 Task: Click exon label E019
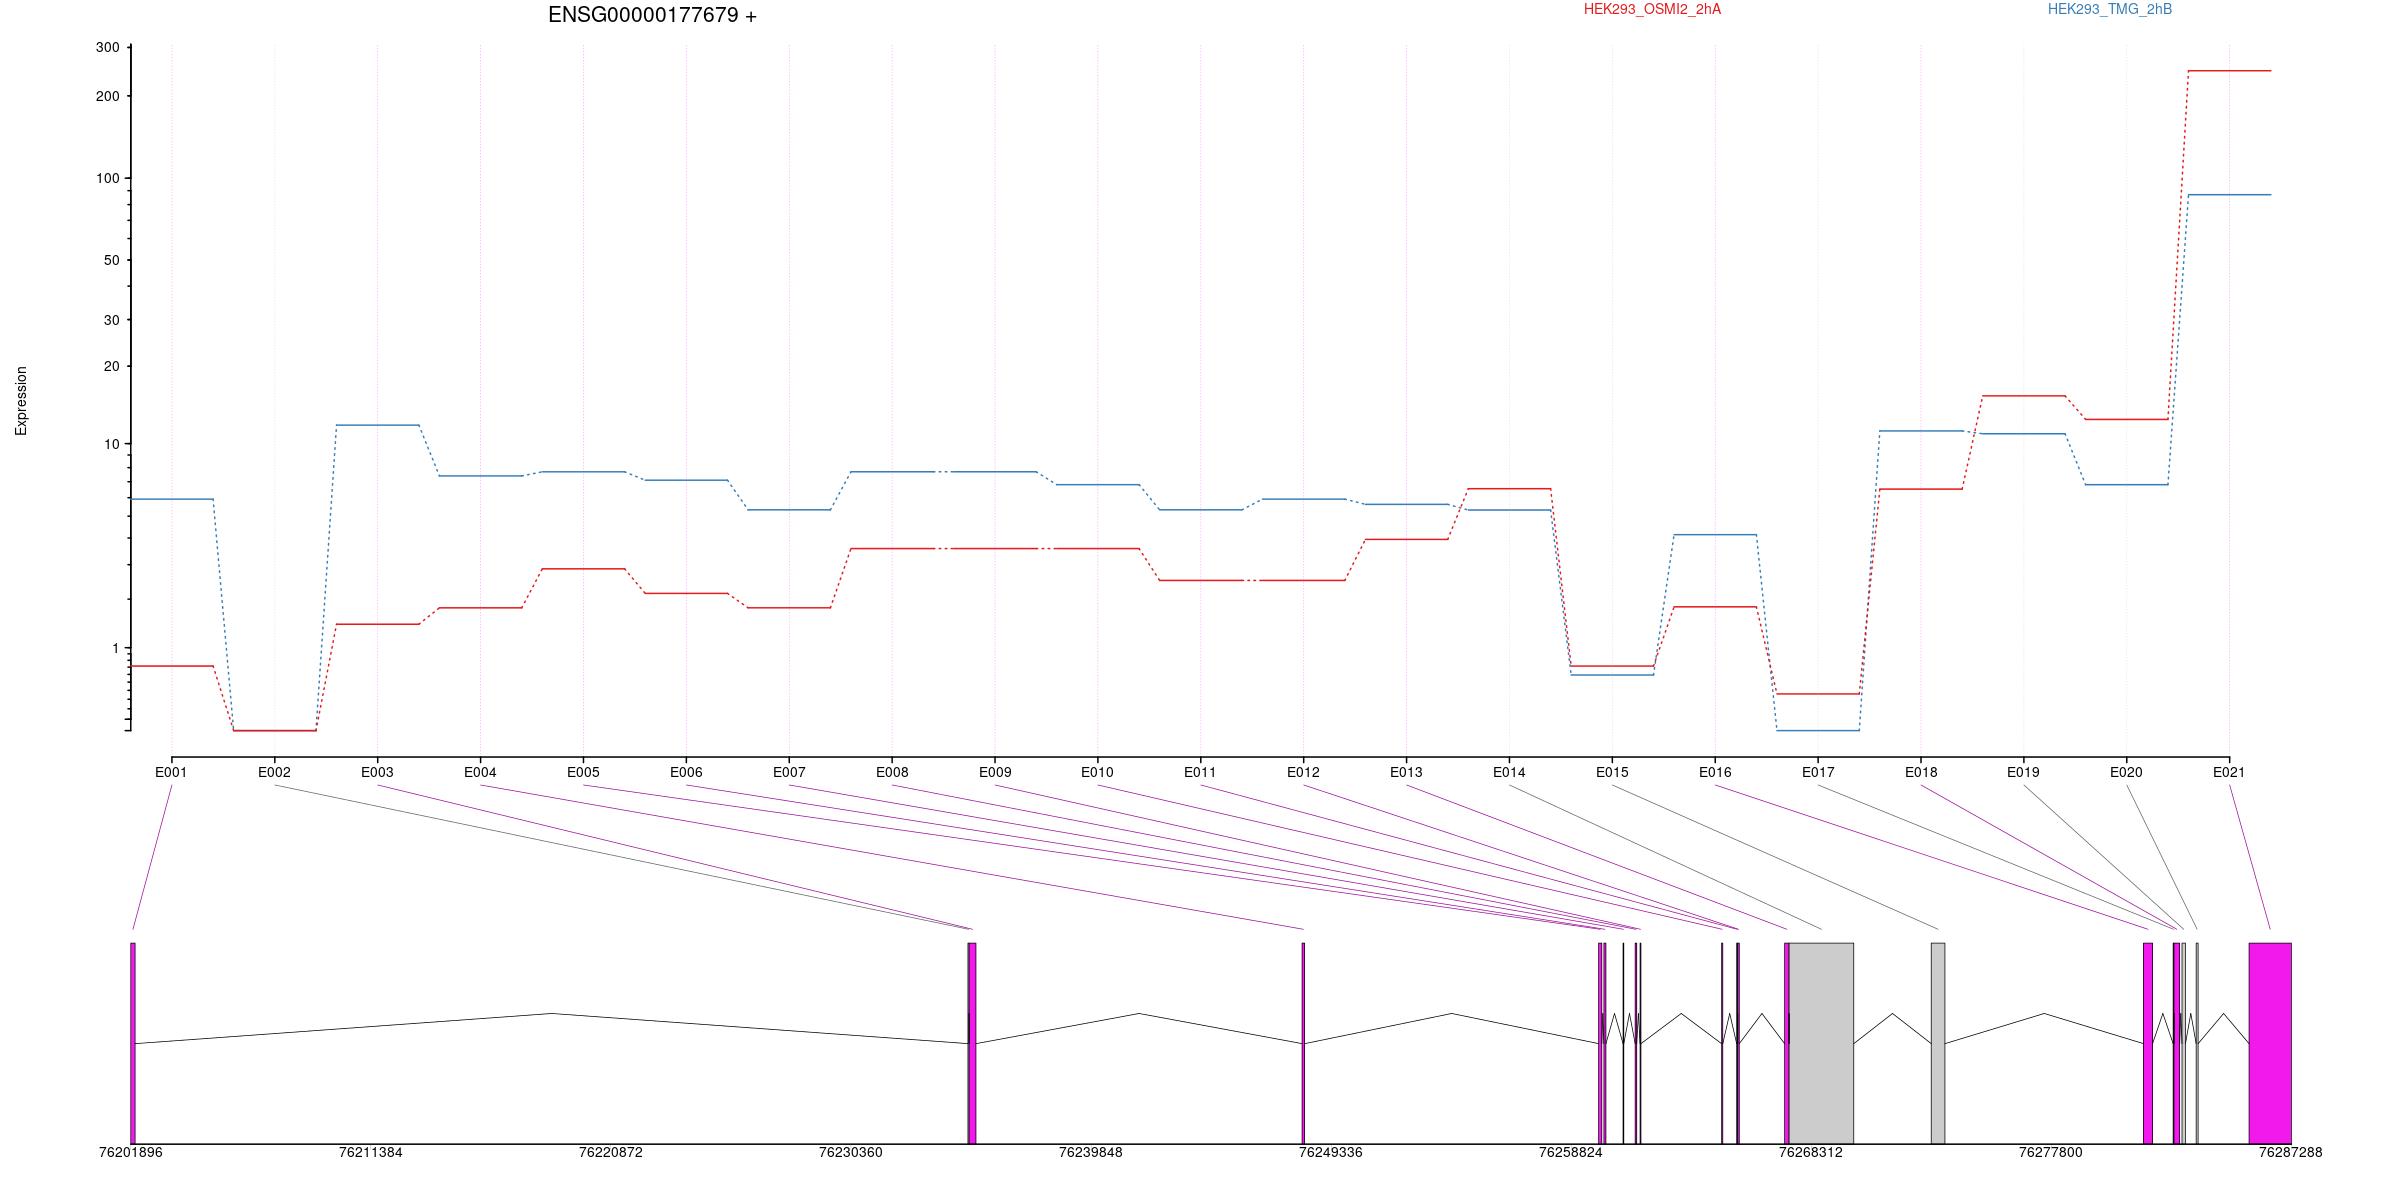pyautogui.click(x=2023, y=772)
